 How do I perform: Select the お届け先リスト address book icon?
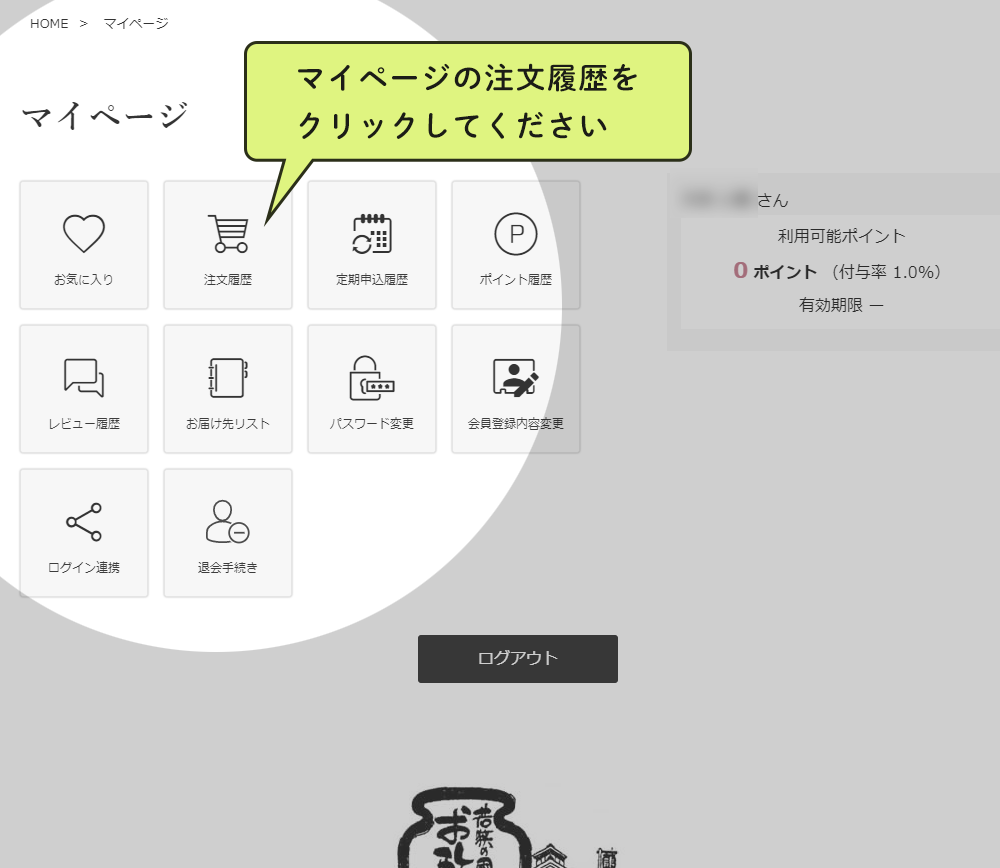click(228, 388)
